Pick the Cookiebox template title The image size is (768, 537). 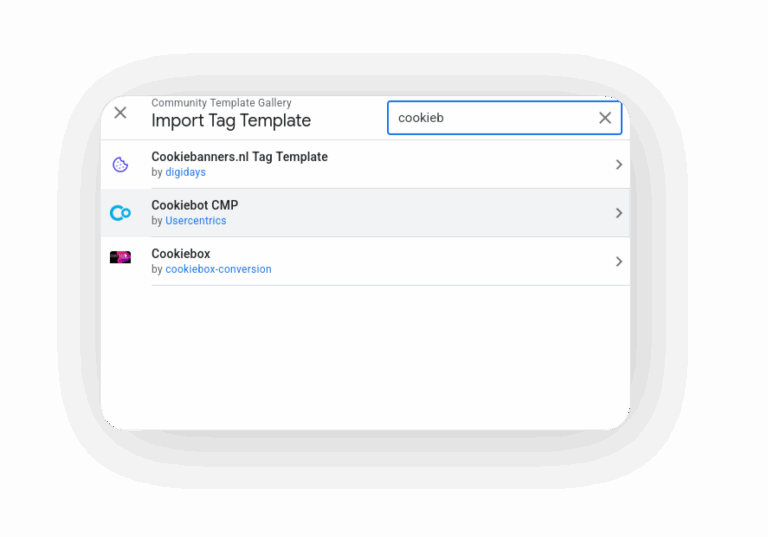pos(181,253)
